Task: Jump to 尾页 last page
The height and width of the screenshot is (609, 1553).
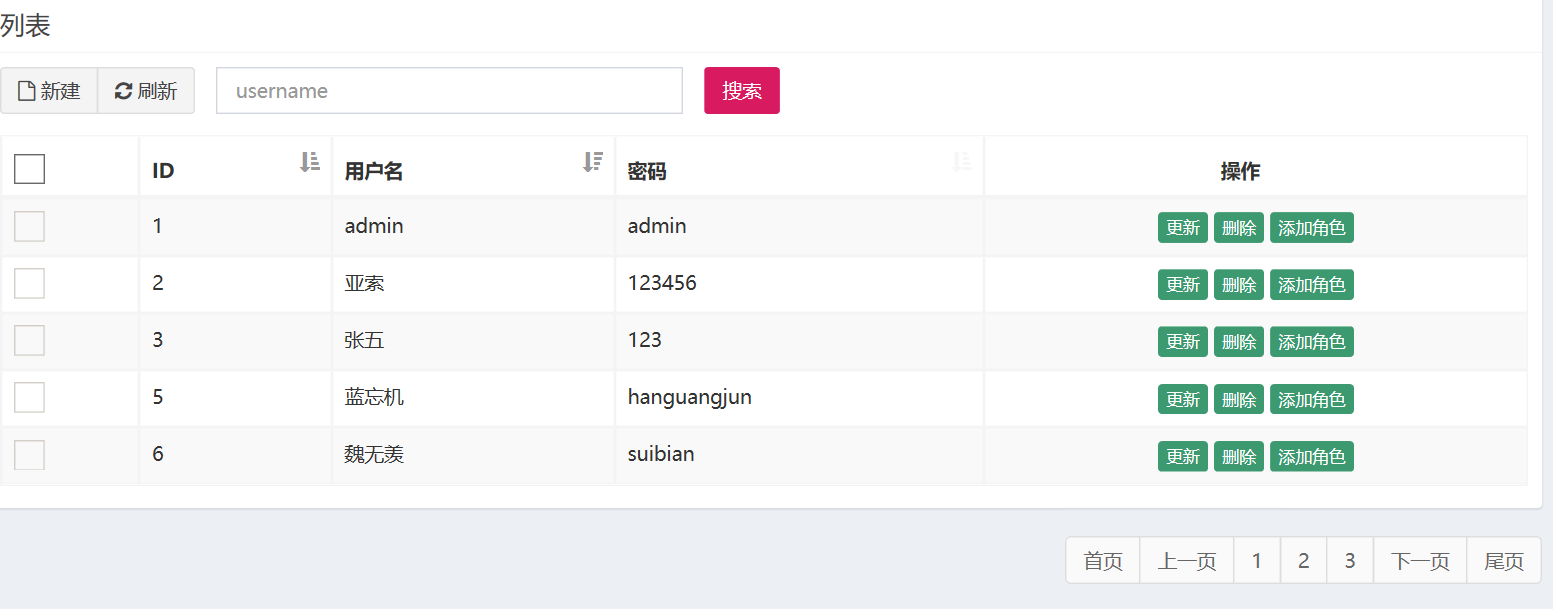Action: pos(1504,561)
